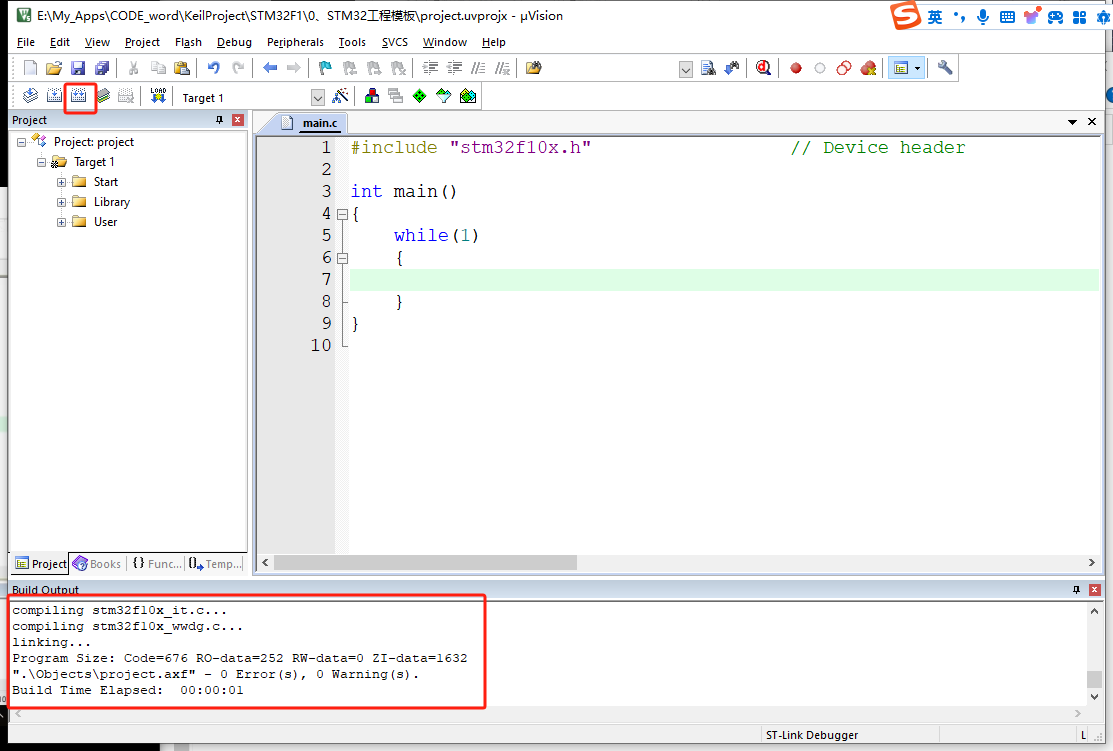Download code to flash with LOAD
Image resolution: width=1113 pixels, height=751 pixels.
tap(158, 96)
